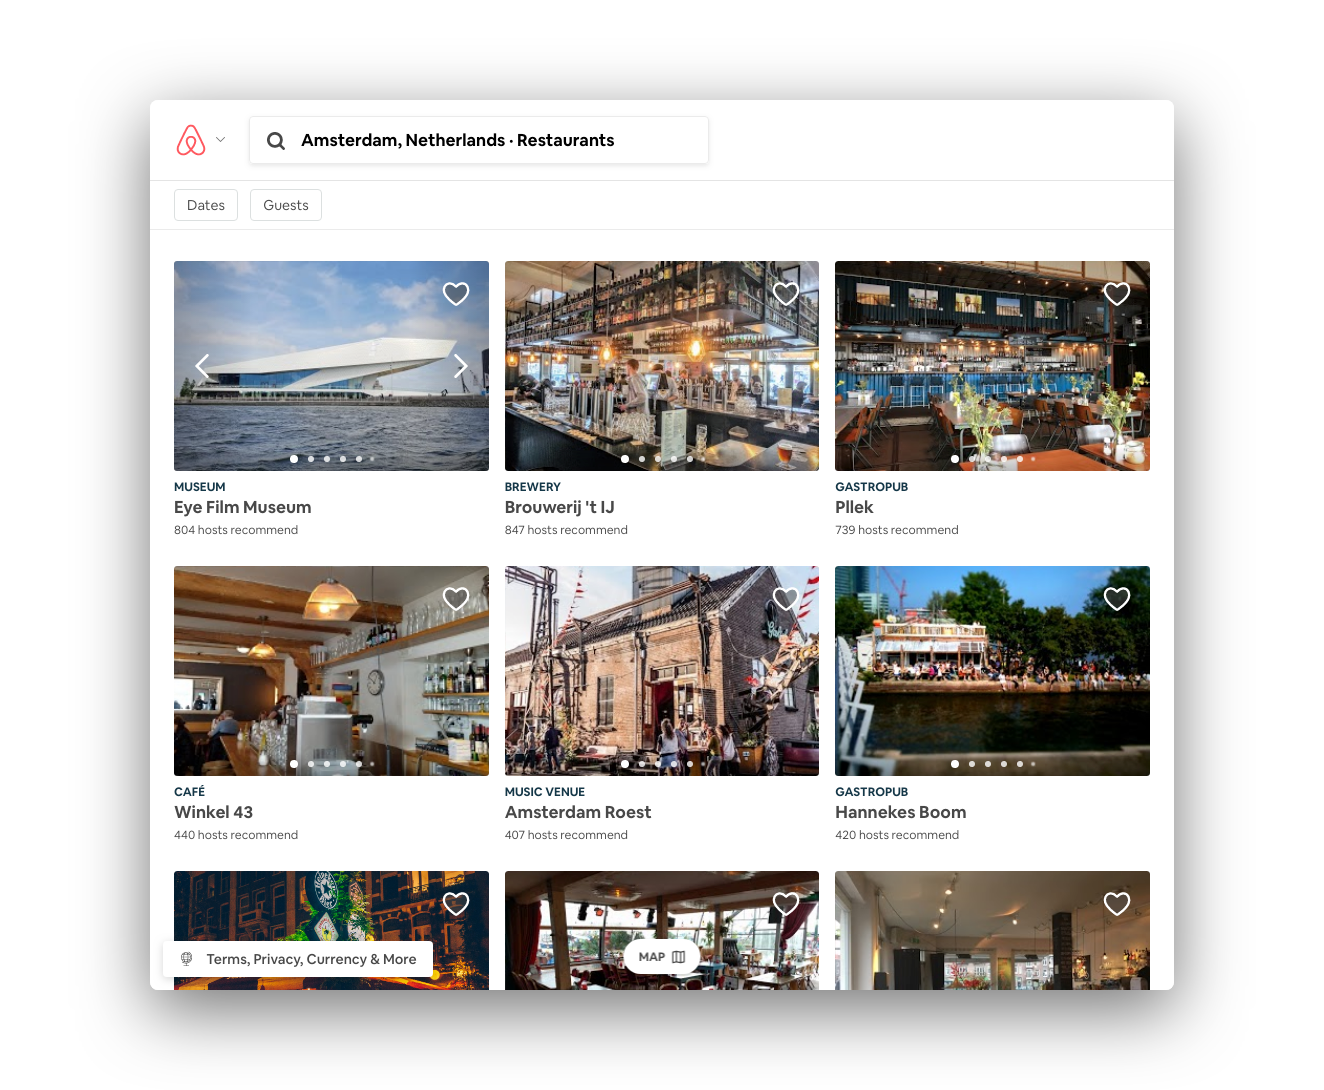The width and height of the screenshot is (1324, 1090).
Task: Toggle heart on bottom-row bright interior card
Action: tap(1117, 904)
